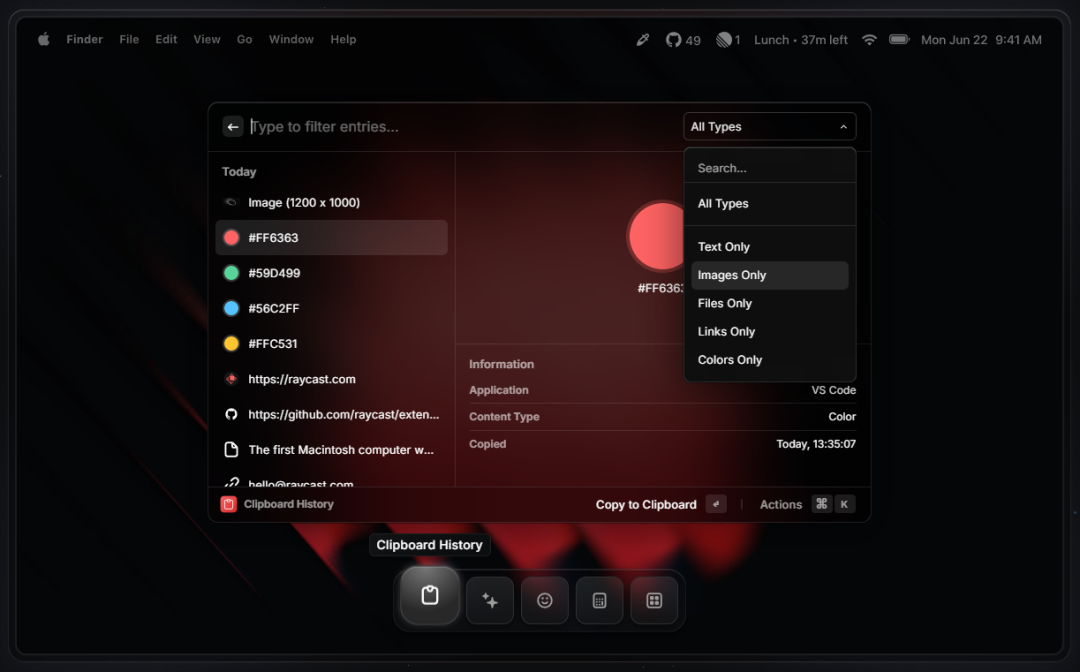This screenshot has width=1080, height=672.
Task: Click the Wi-Fi status icon
Action: [869, 40]
